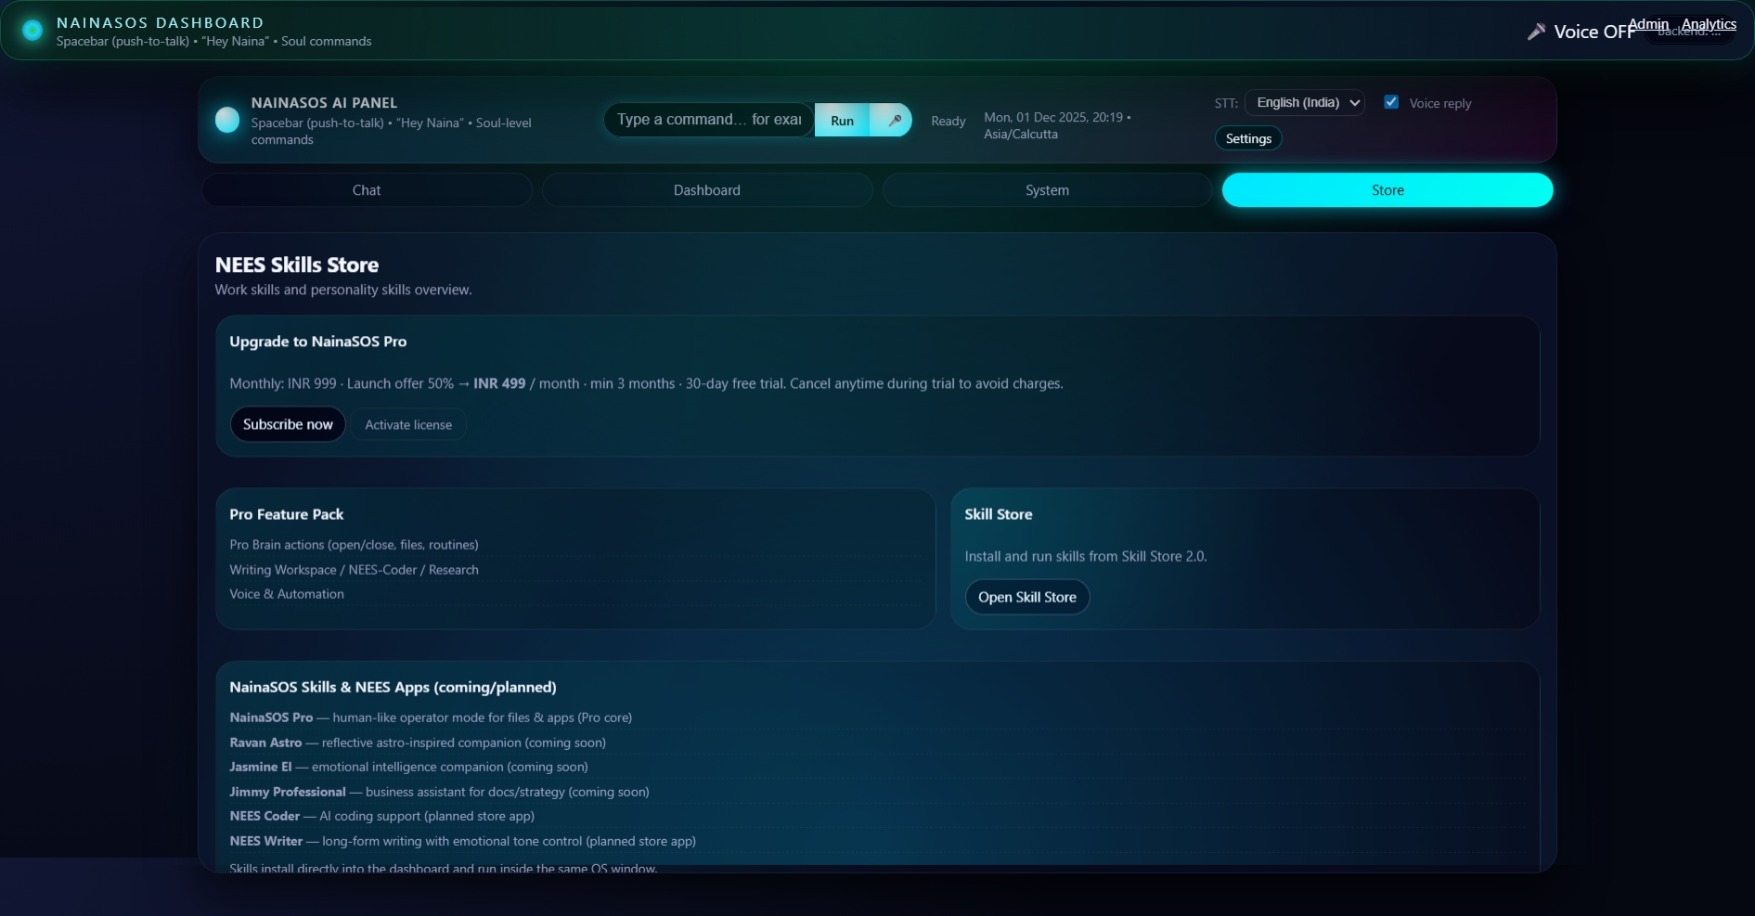The width and height of the screenshot is (1755, 916).
Task: Open the Admin link
Action: coord(1647,24)
